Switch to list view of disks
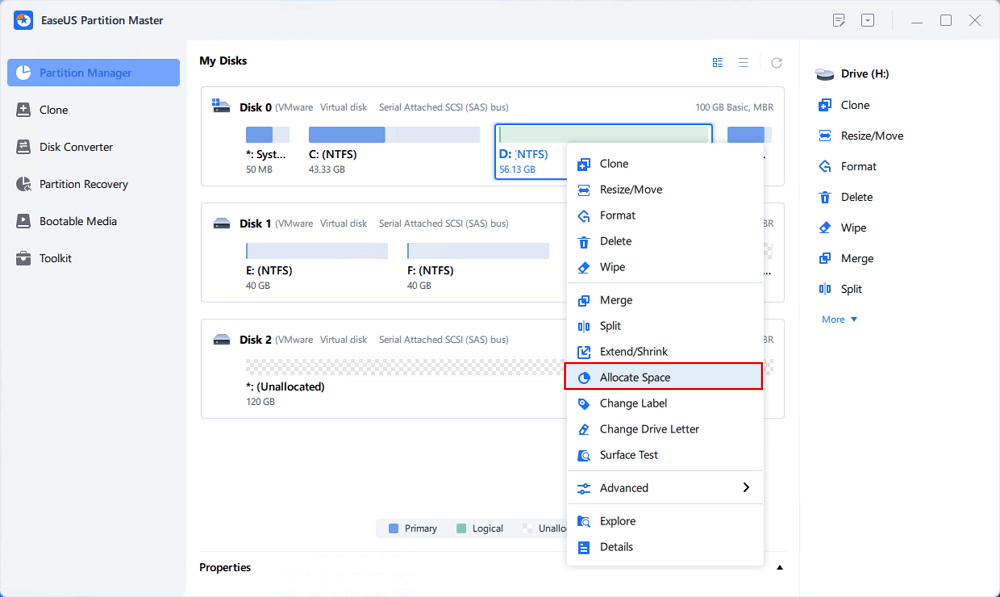This screenshot has height=597, width=1000. 744,62
